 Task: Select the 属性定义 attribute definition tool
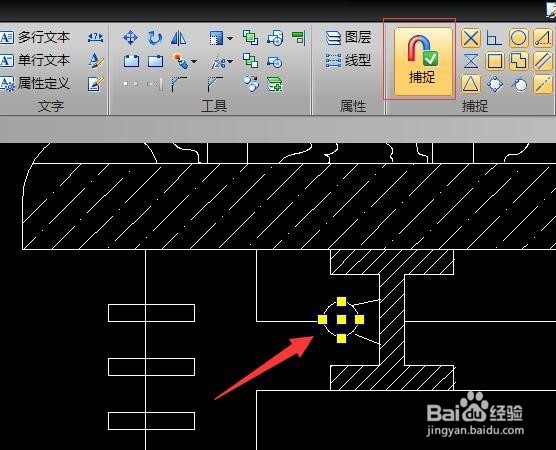point(35,84)
